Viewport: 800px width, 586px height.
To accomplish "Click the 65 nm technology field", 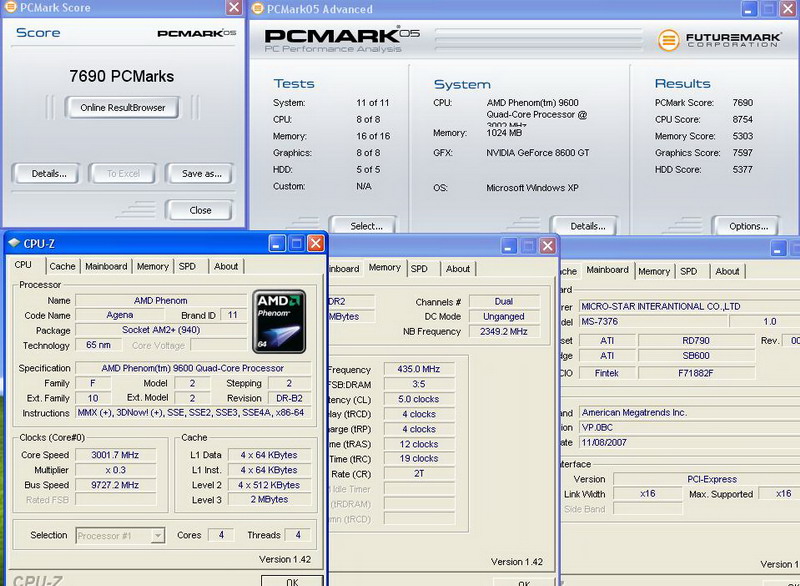I will [98, 345].
